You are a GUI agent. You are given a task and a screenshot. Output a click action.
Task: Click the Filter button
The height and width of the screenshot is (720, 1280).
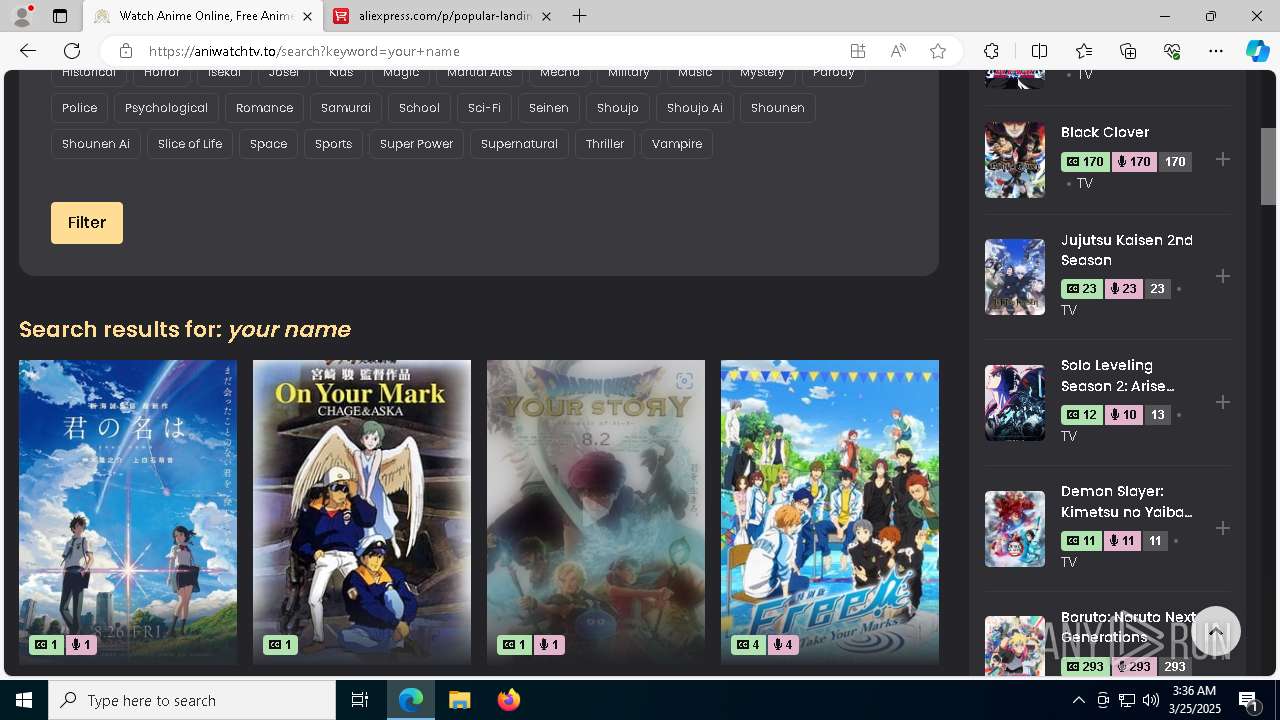pos(87,223)
